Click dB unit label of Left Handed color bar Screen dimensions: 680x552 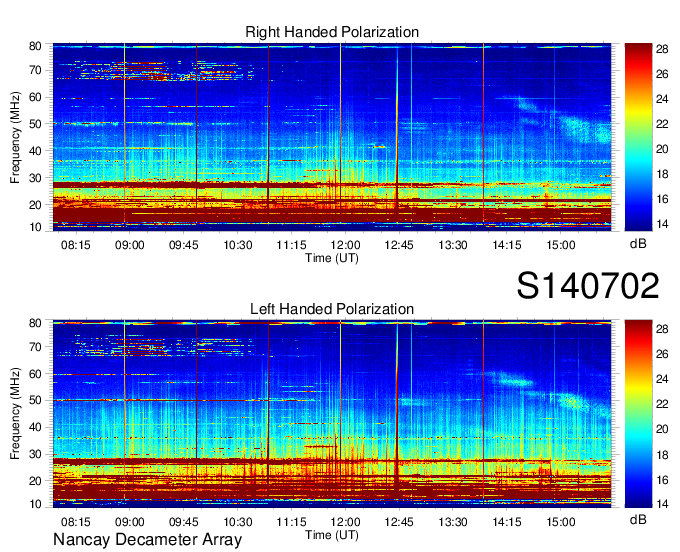(638, 519)
